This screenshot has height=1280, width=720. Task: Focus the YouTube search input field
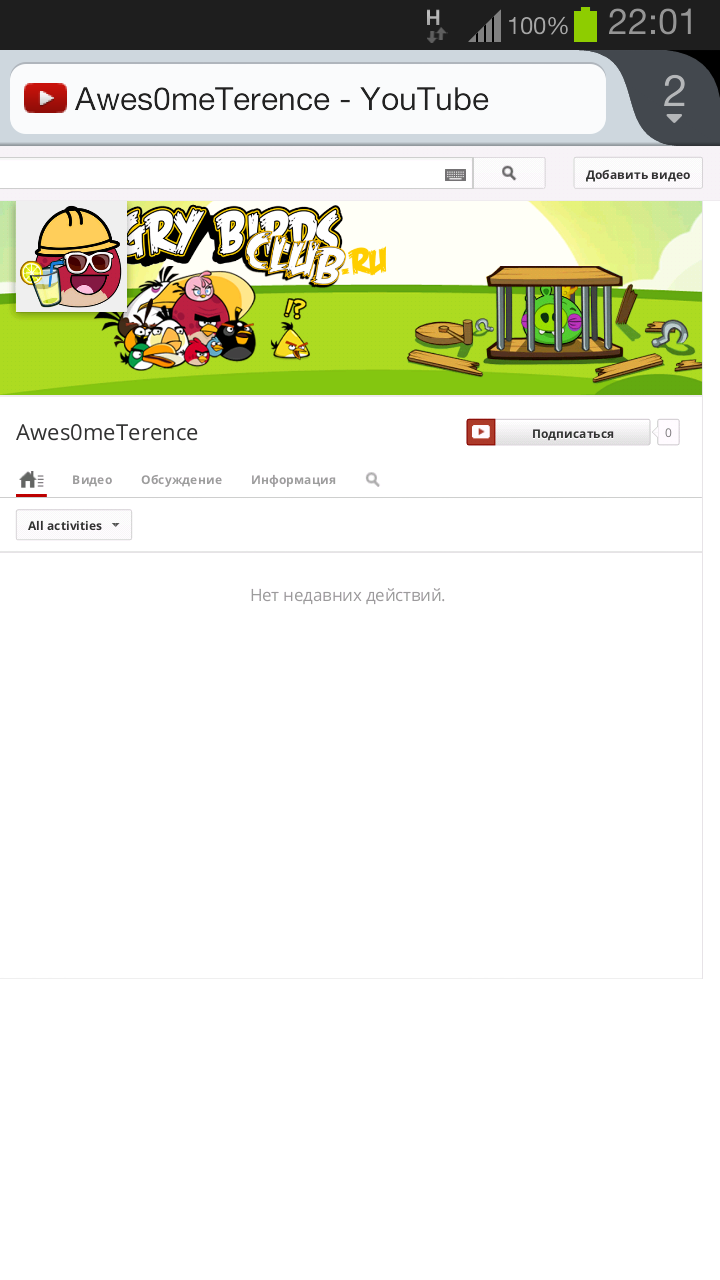236,173
